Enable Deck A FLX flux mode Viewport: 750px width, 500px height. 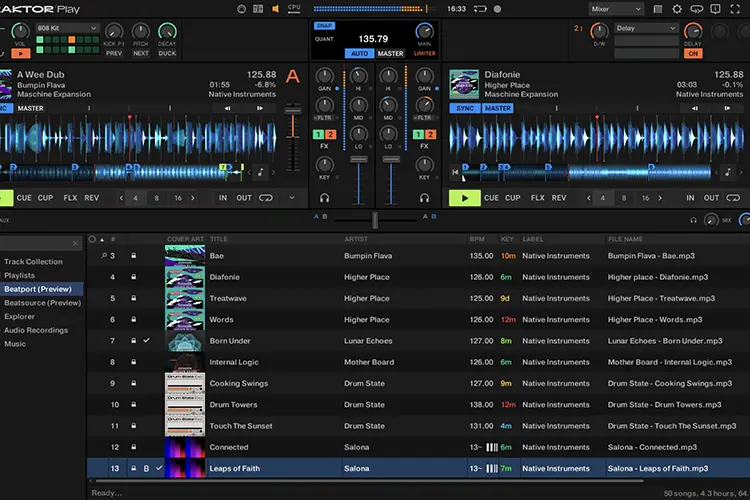point(70,198)
